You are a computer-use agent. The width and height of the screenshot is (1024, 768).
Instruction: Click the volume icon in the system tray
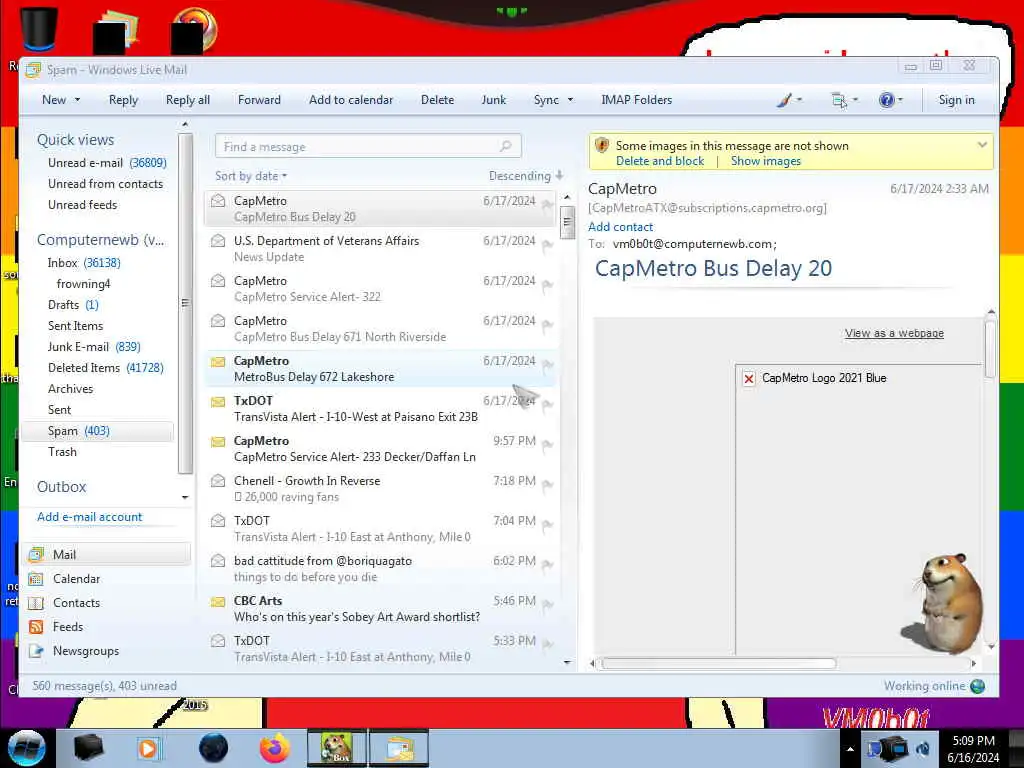click(923, 749)
